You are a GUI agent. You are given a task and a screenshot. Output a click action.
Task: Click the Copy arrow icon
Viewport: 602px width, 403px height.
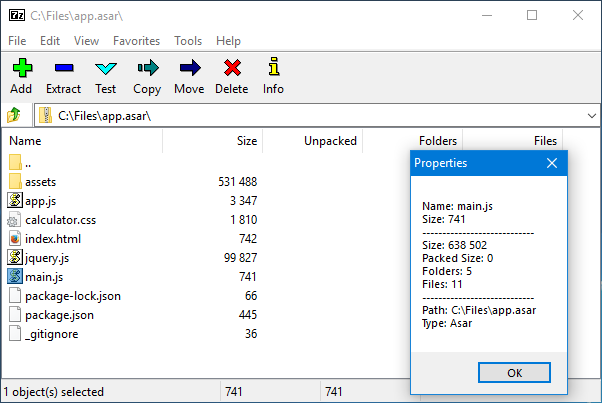coord(148,68)
